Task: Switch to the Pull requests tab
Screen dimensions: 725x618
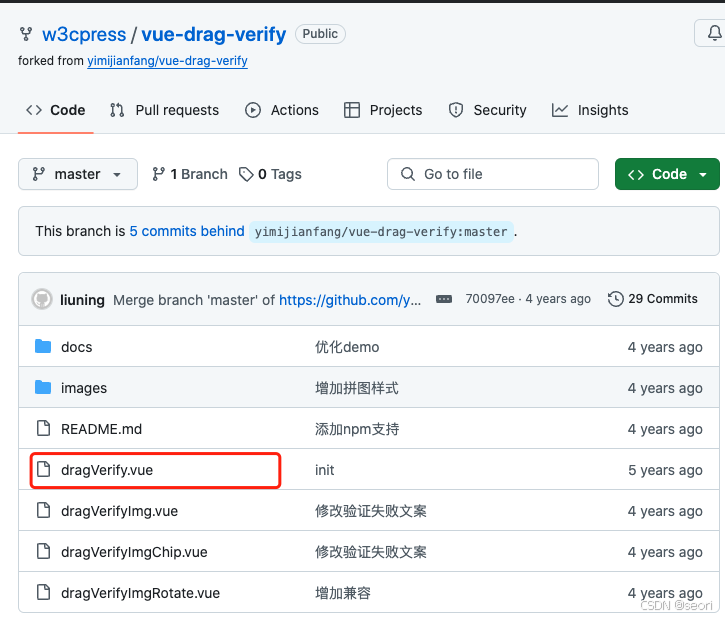Action: [164, 110]
